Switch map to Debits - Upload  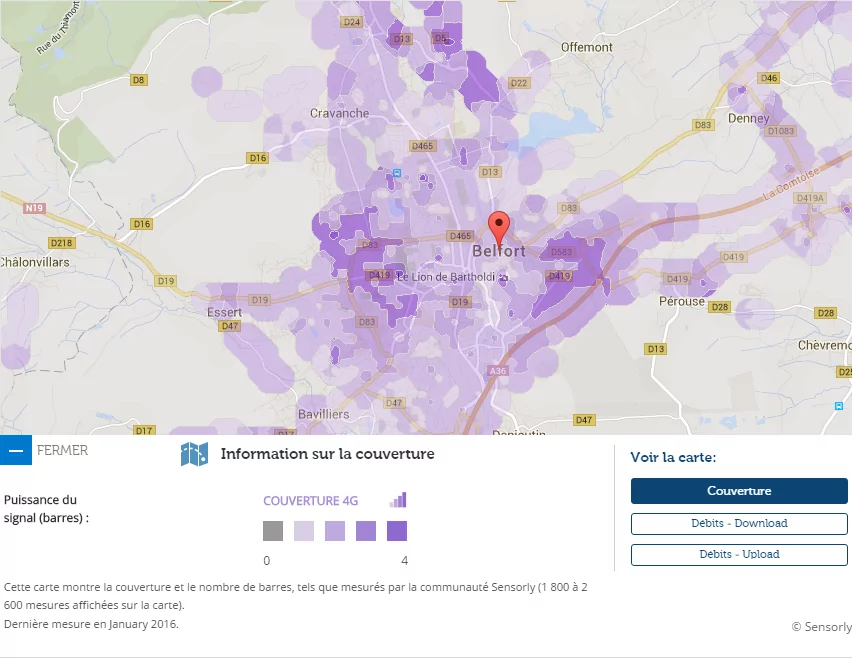739,554
